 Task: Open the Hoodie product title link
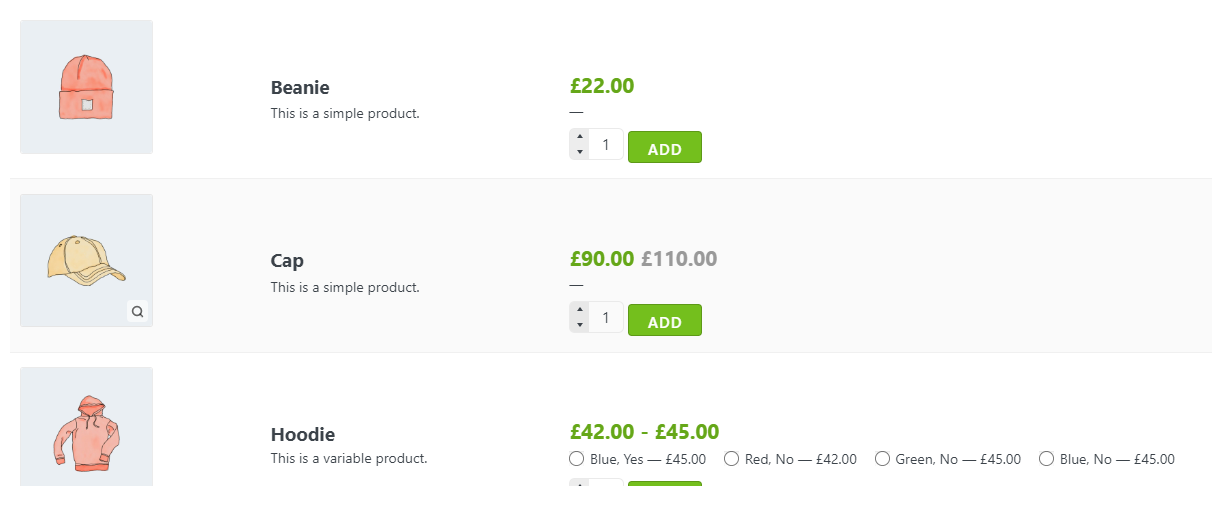tap(303, 435)
